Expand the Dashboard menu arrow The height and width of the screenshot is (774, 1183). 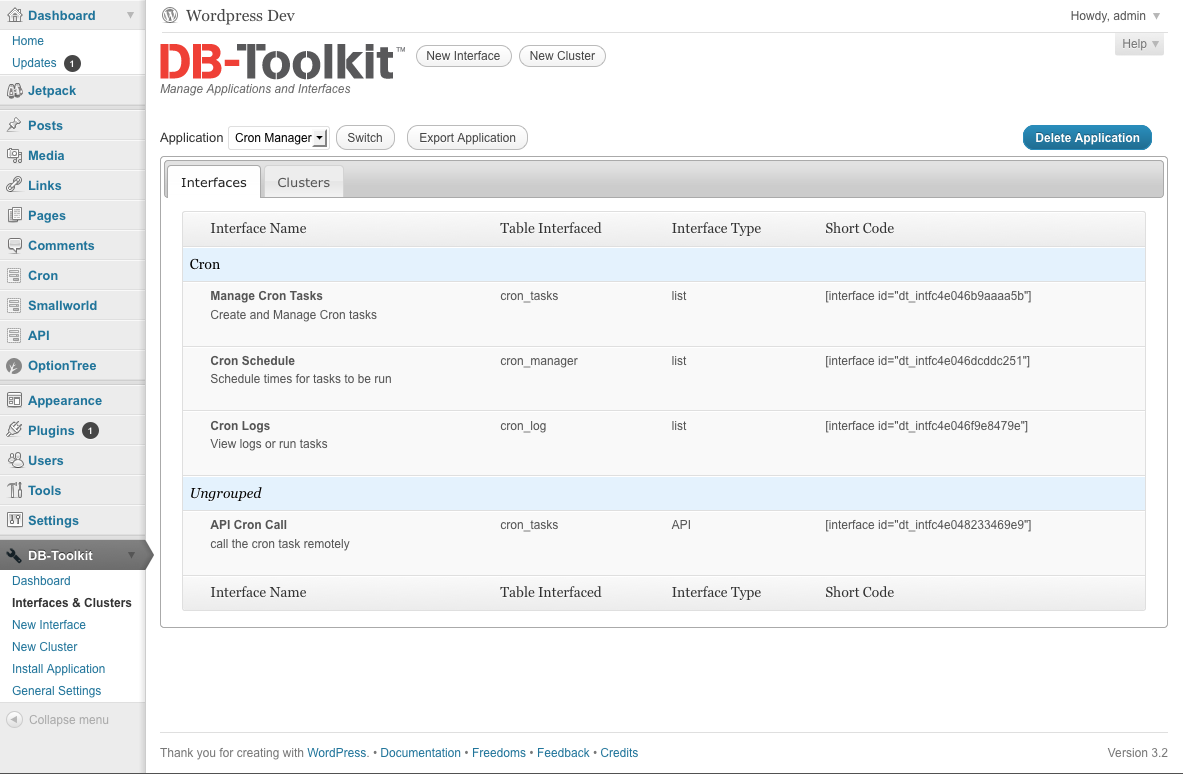pyautogui.click(x=131, y=15)
